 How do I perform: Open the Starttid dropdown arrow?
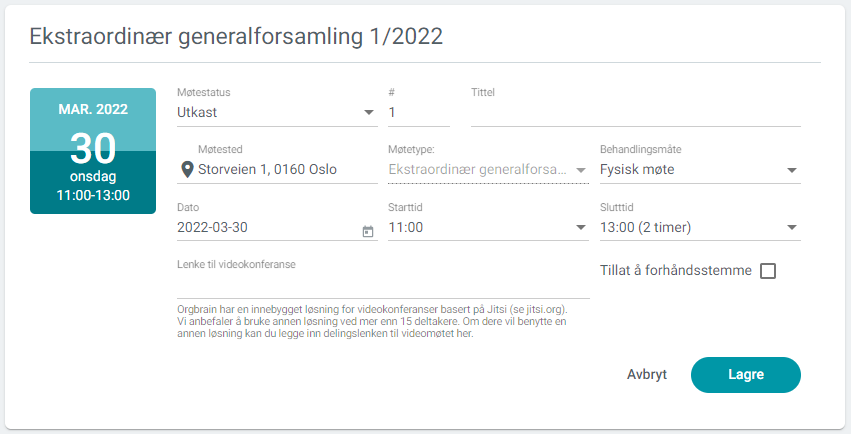[x=581, y=227]
